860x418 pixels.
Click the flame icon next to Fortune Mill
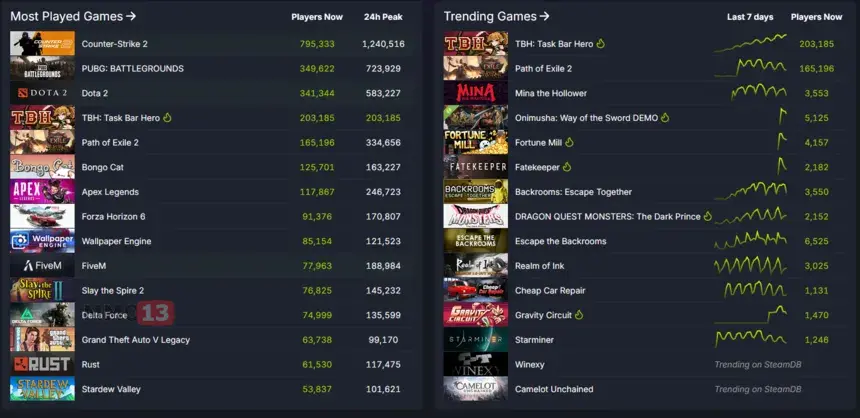pyautogui.click(x=569, y=142)
